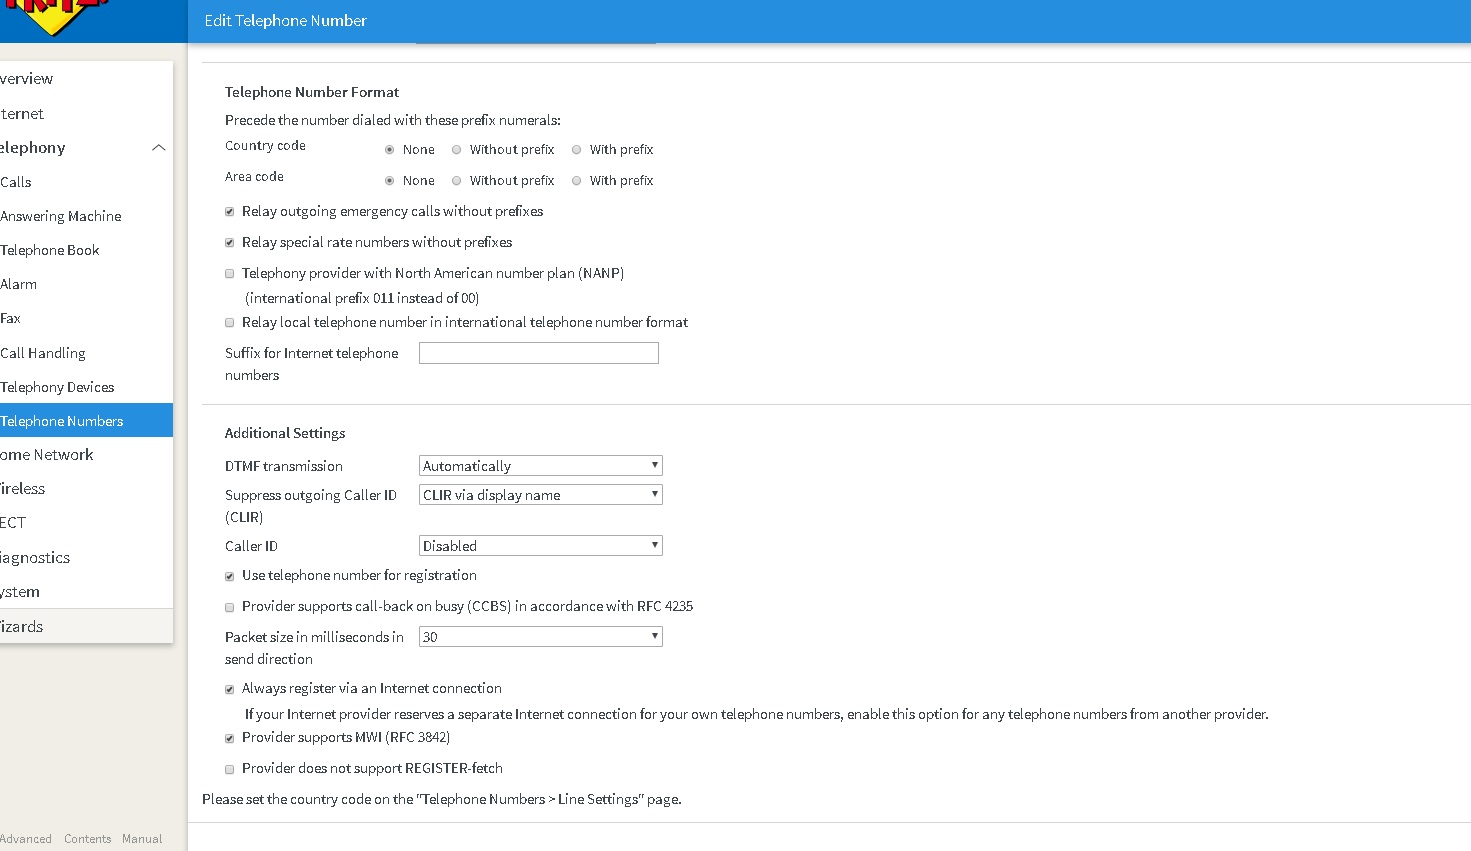Enable North American number plan (NANP) checkbox
Image resolution: width=1471 pixels, height=851 pixels.
coord(230,274)
